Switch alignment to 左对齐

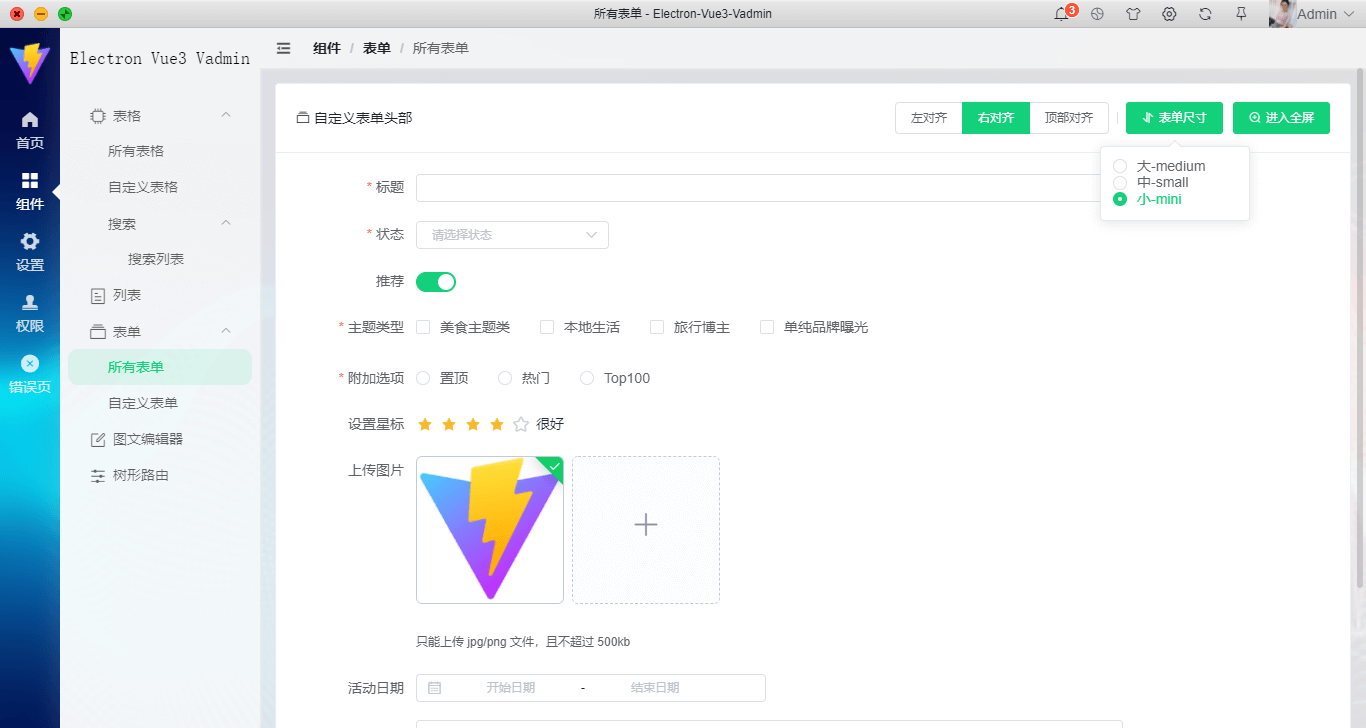[x=928, y=117]
